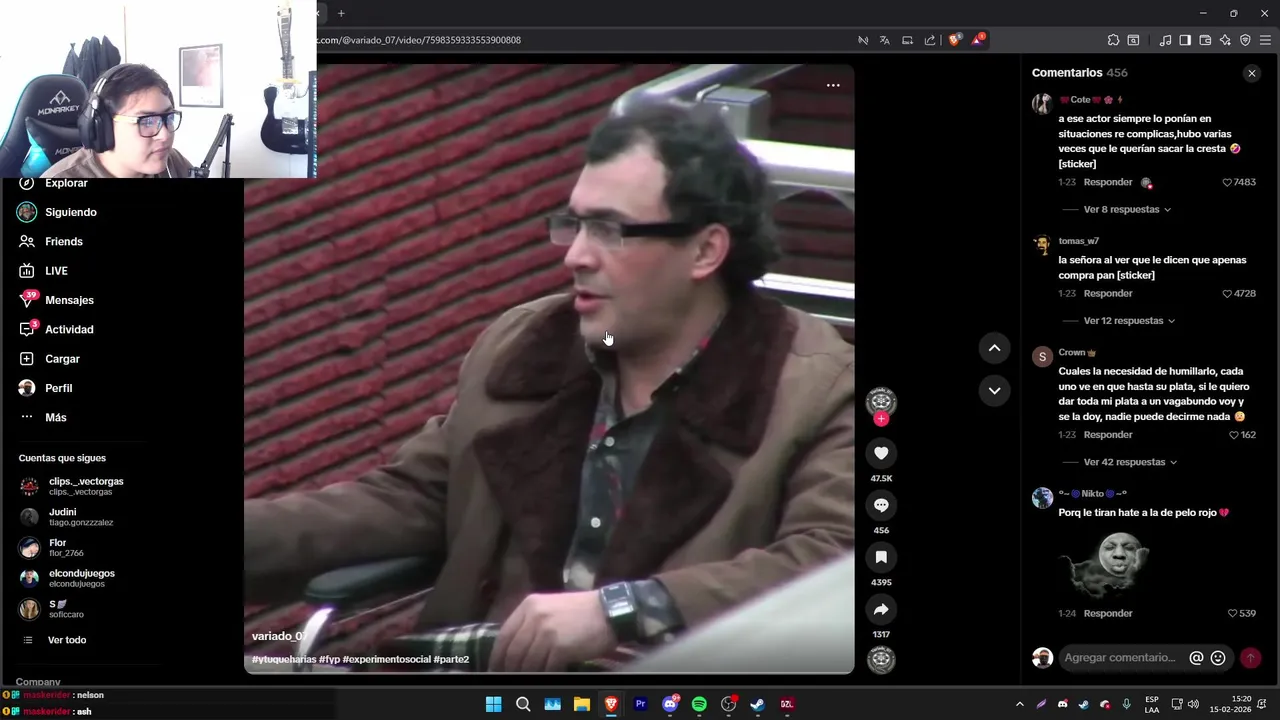Viewport: 1280px width, 720px height.
Task: Click browser address bar URL
Action: point(420,40)
